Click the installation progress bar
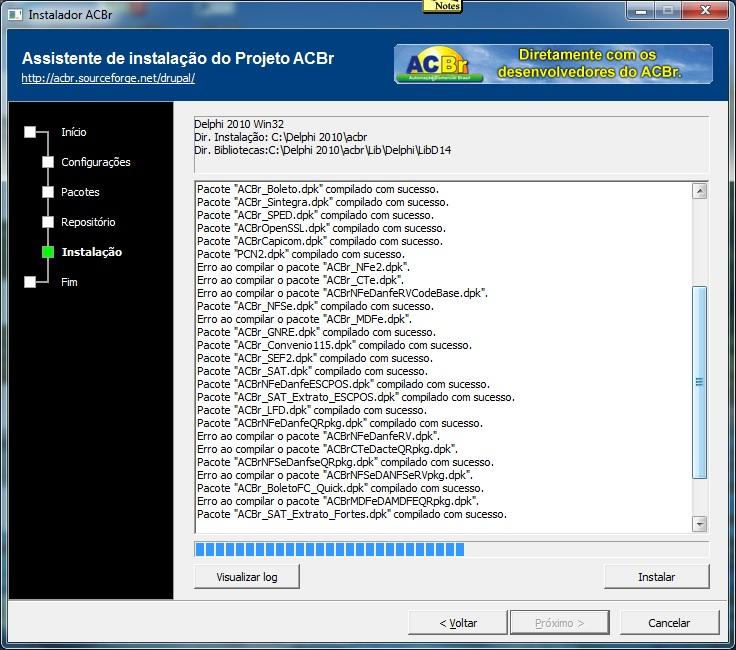The height and width of the screenshot is (650, 736). click(x=451, y=549)
